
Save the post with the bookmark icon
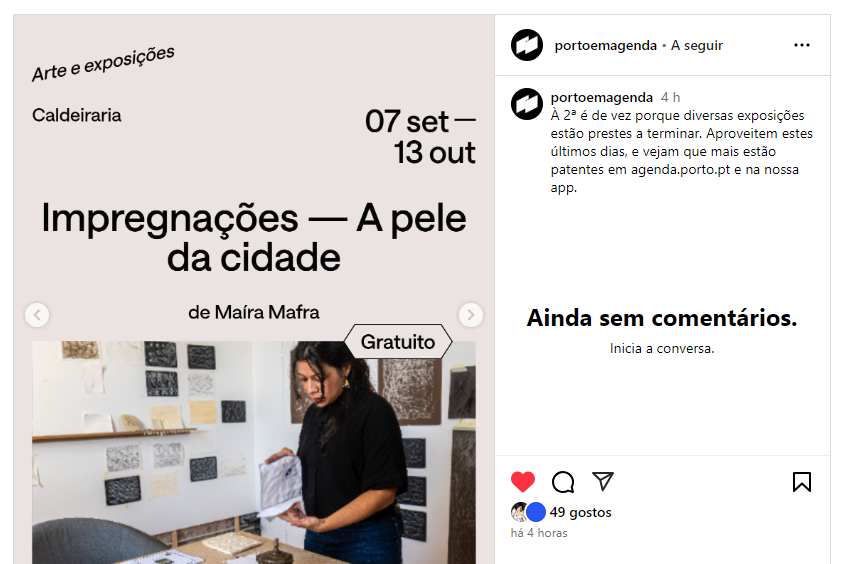(x=802, y=482)
